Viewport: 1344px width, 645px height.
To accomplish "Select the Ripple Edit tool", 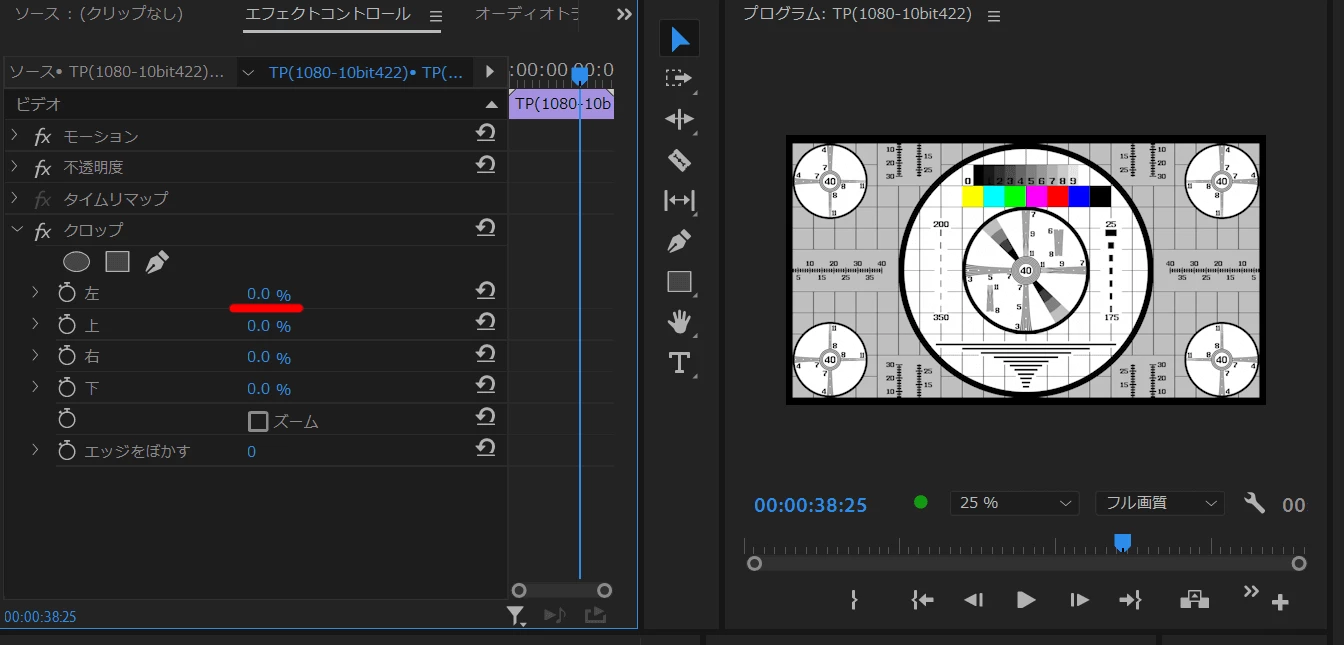I will (679, 119).
